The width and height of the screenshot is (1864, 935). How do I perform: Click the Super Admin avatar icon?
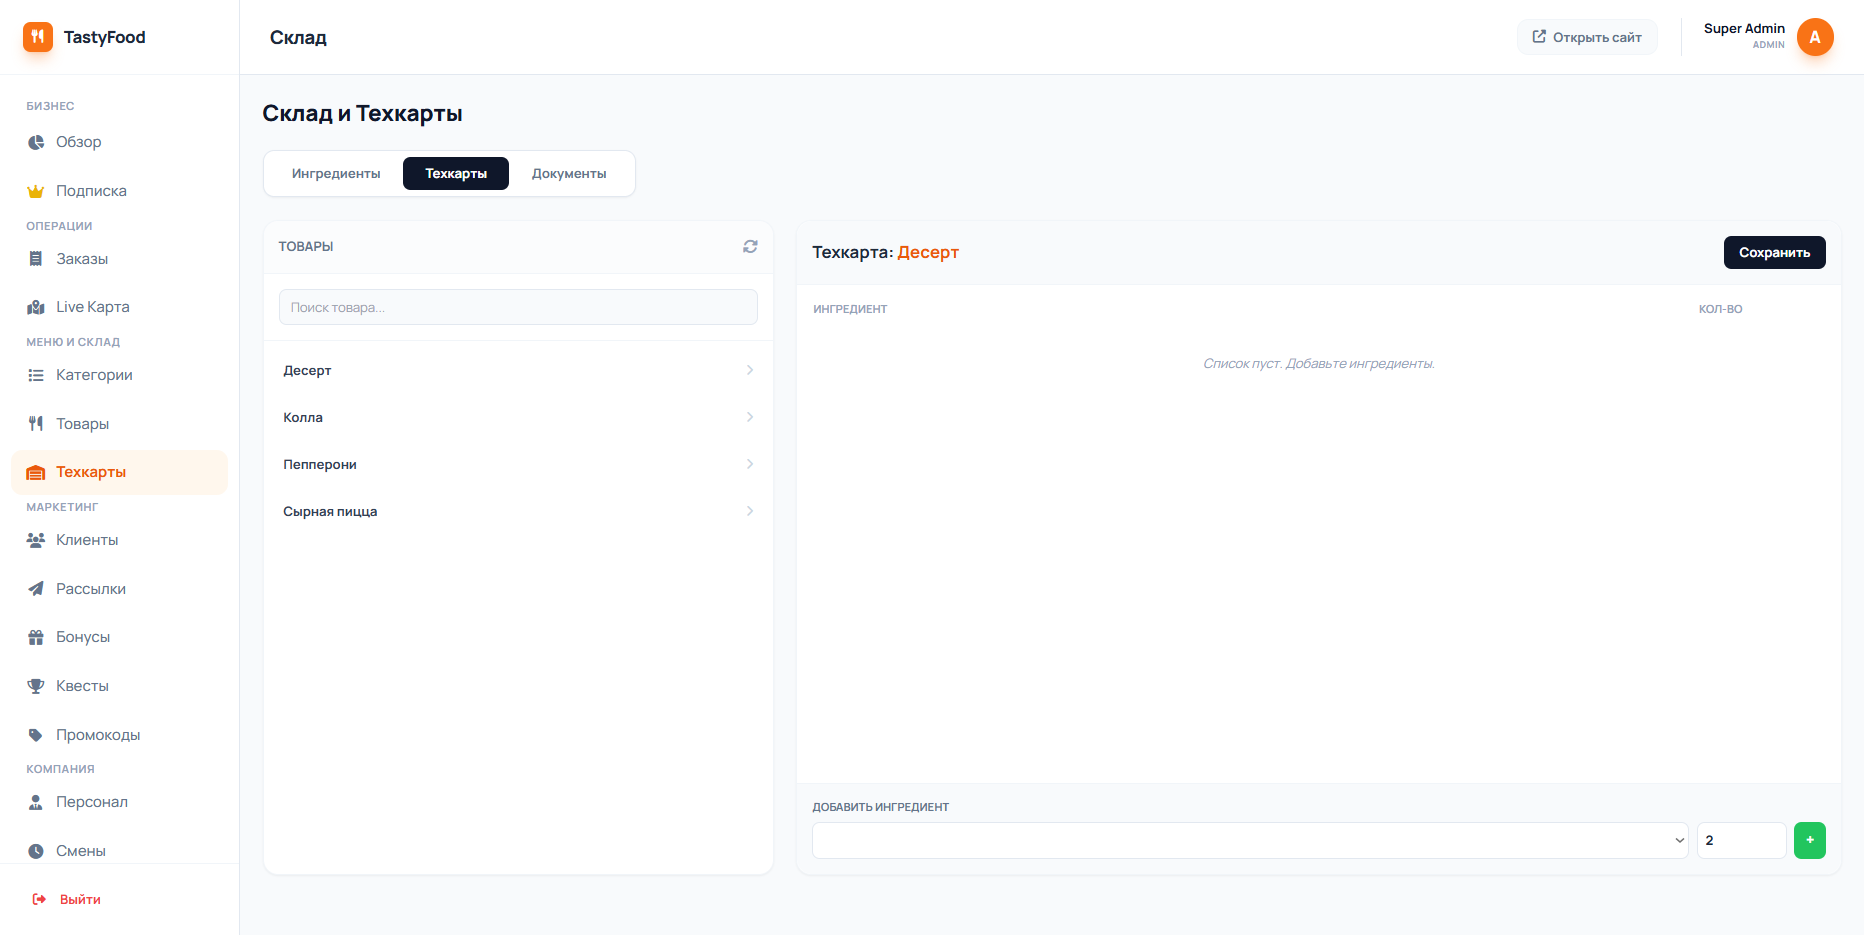[x=1814, y=37]
